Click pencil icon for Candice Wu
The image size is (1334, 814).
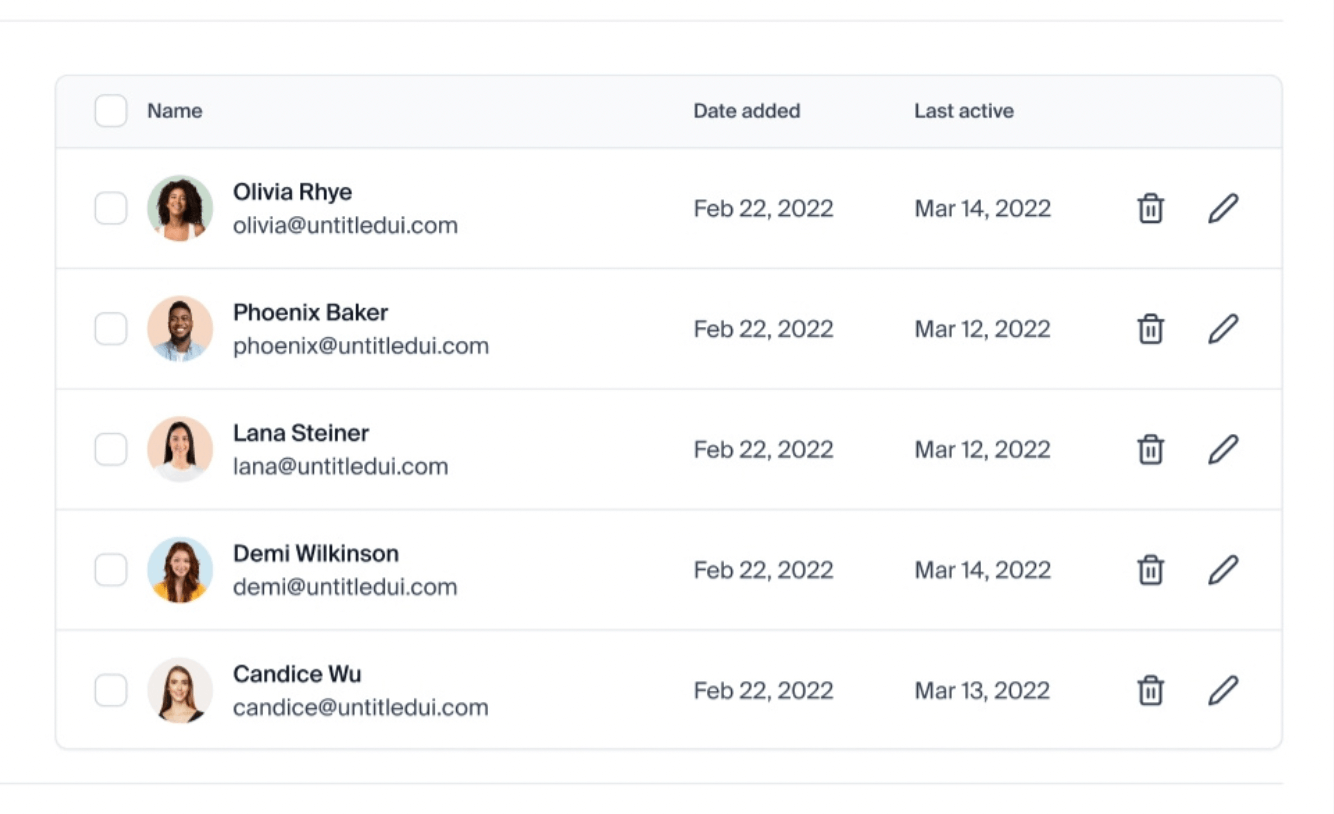coord(1223,690)
